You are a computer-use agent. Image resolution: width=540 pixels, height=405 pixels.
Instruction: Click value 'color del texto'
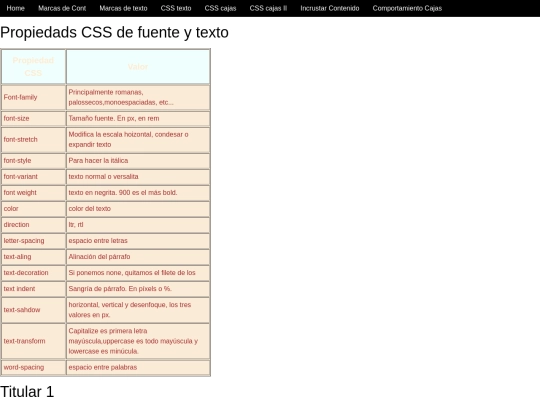pyautogui.click(x=138, y=209)
